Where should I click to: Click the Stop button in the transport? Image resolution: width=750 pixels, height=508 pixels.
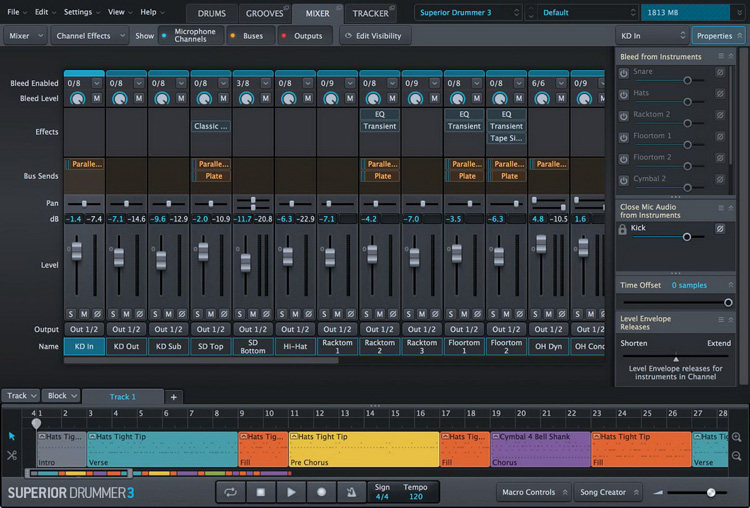(261, 492)
